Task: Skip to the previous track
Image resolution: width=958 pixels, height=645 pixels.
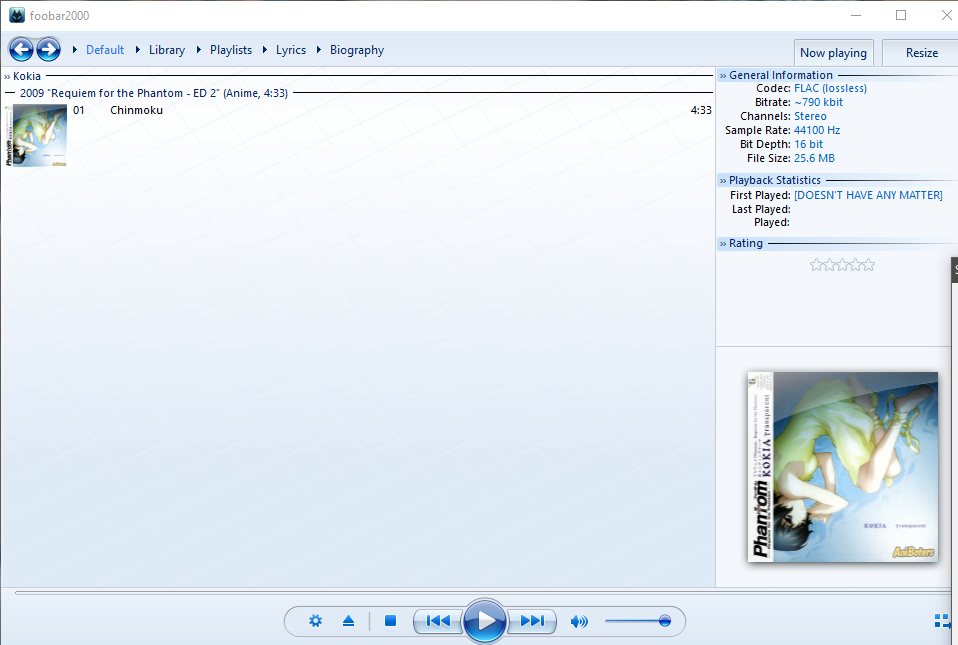Action: tap(438, 621)
